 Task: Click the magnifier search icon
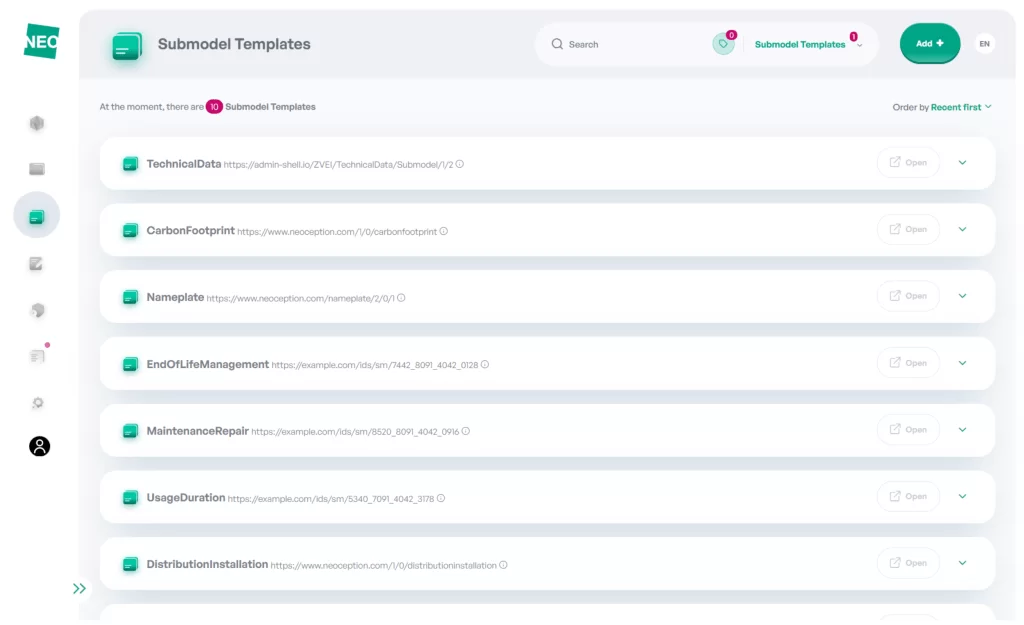[557, 44]
